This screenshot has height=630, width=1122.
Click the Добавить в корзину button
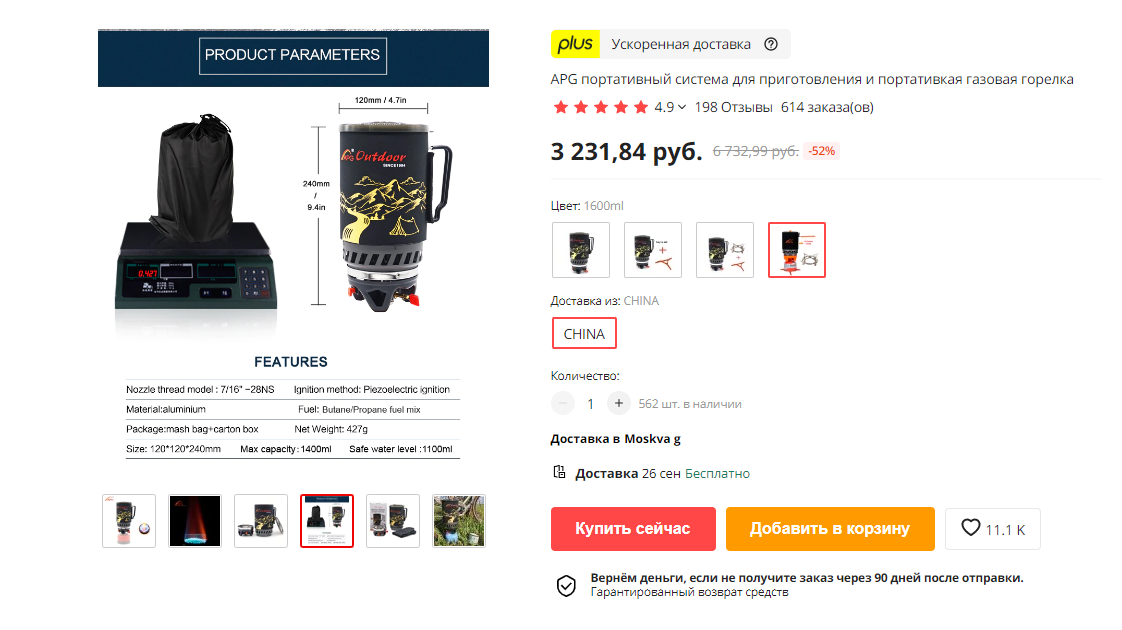tap(830, 529)
